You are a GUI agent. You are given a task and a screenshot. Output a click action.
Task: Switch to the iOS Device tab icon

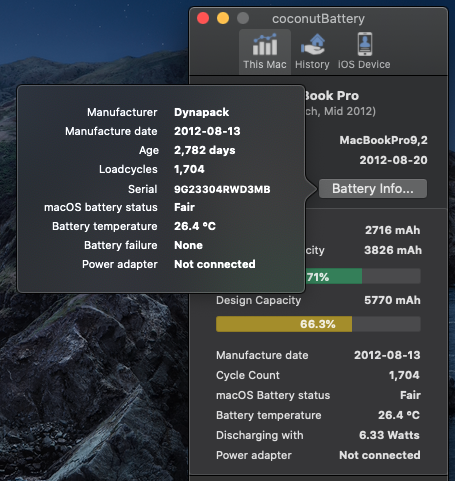pos(364,51)
